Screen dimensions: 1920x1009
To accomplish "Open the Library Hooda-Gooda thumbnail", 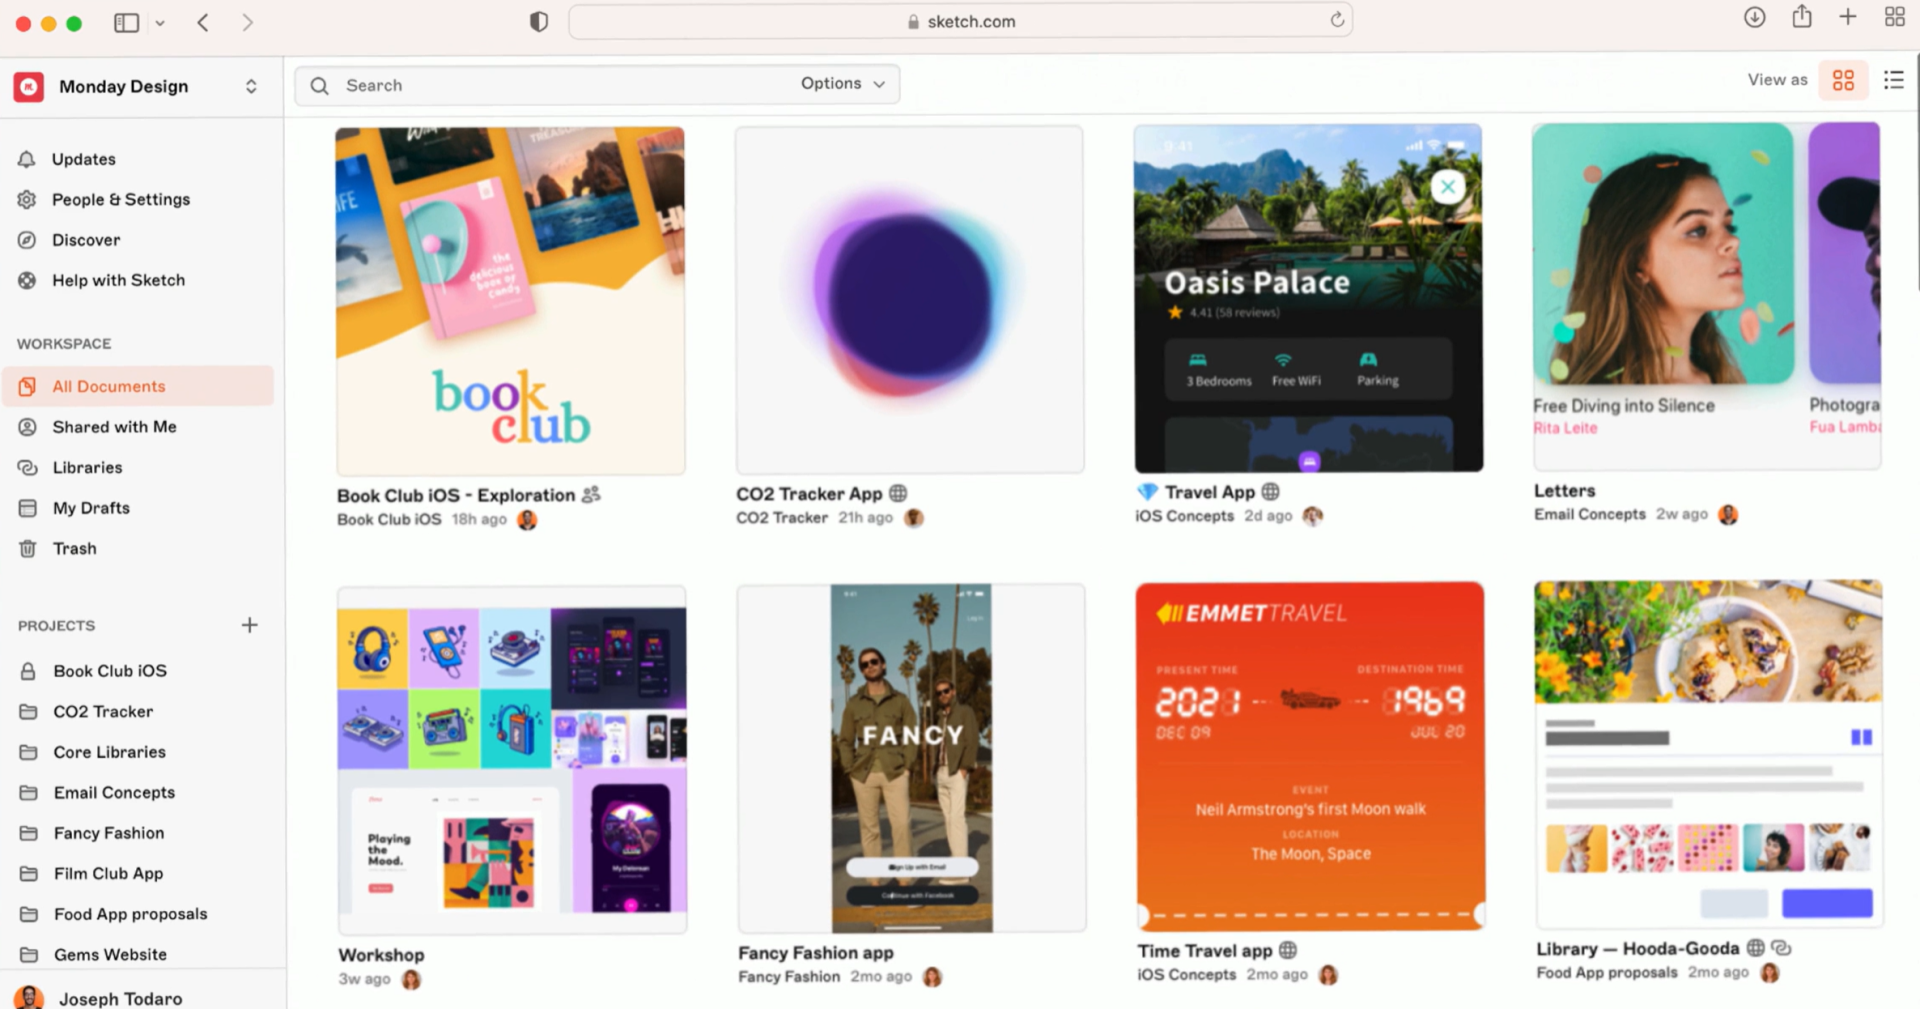I will pyautogui.click(x=1709, y=754).
